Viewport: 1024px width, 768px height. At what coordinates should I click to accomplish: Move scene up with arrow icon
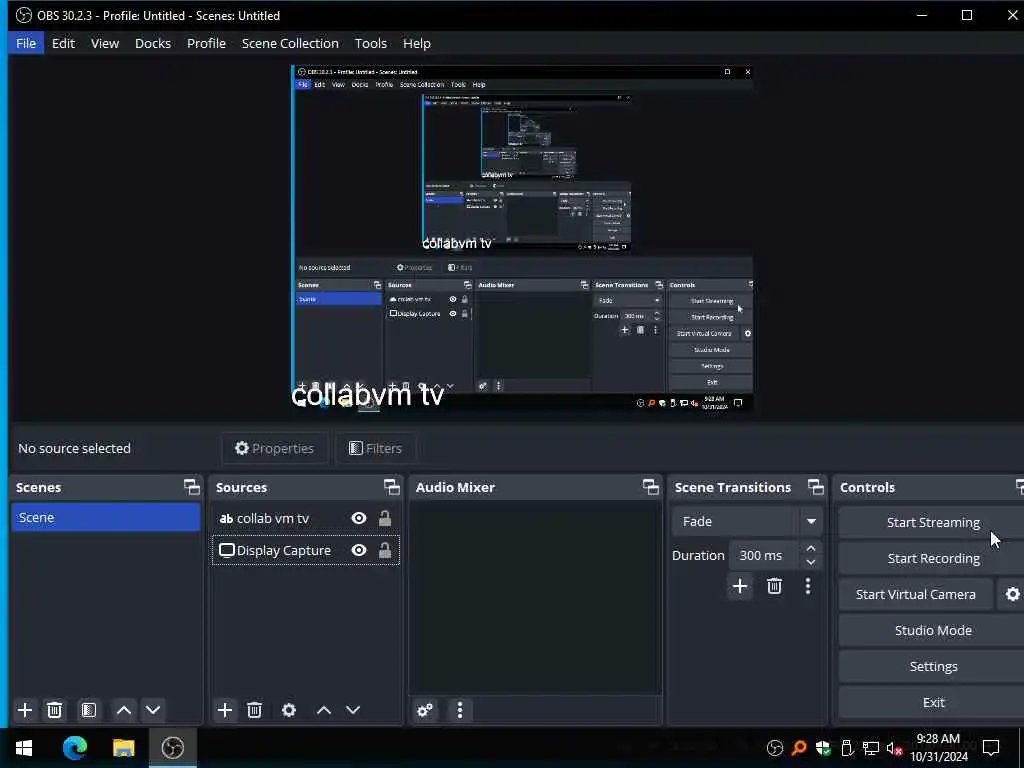coord(123,710)
